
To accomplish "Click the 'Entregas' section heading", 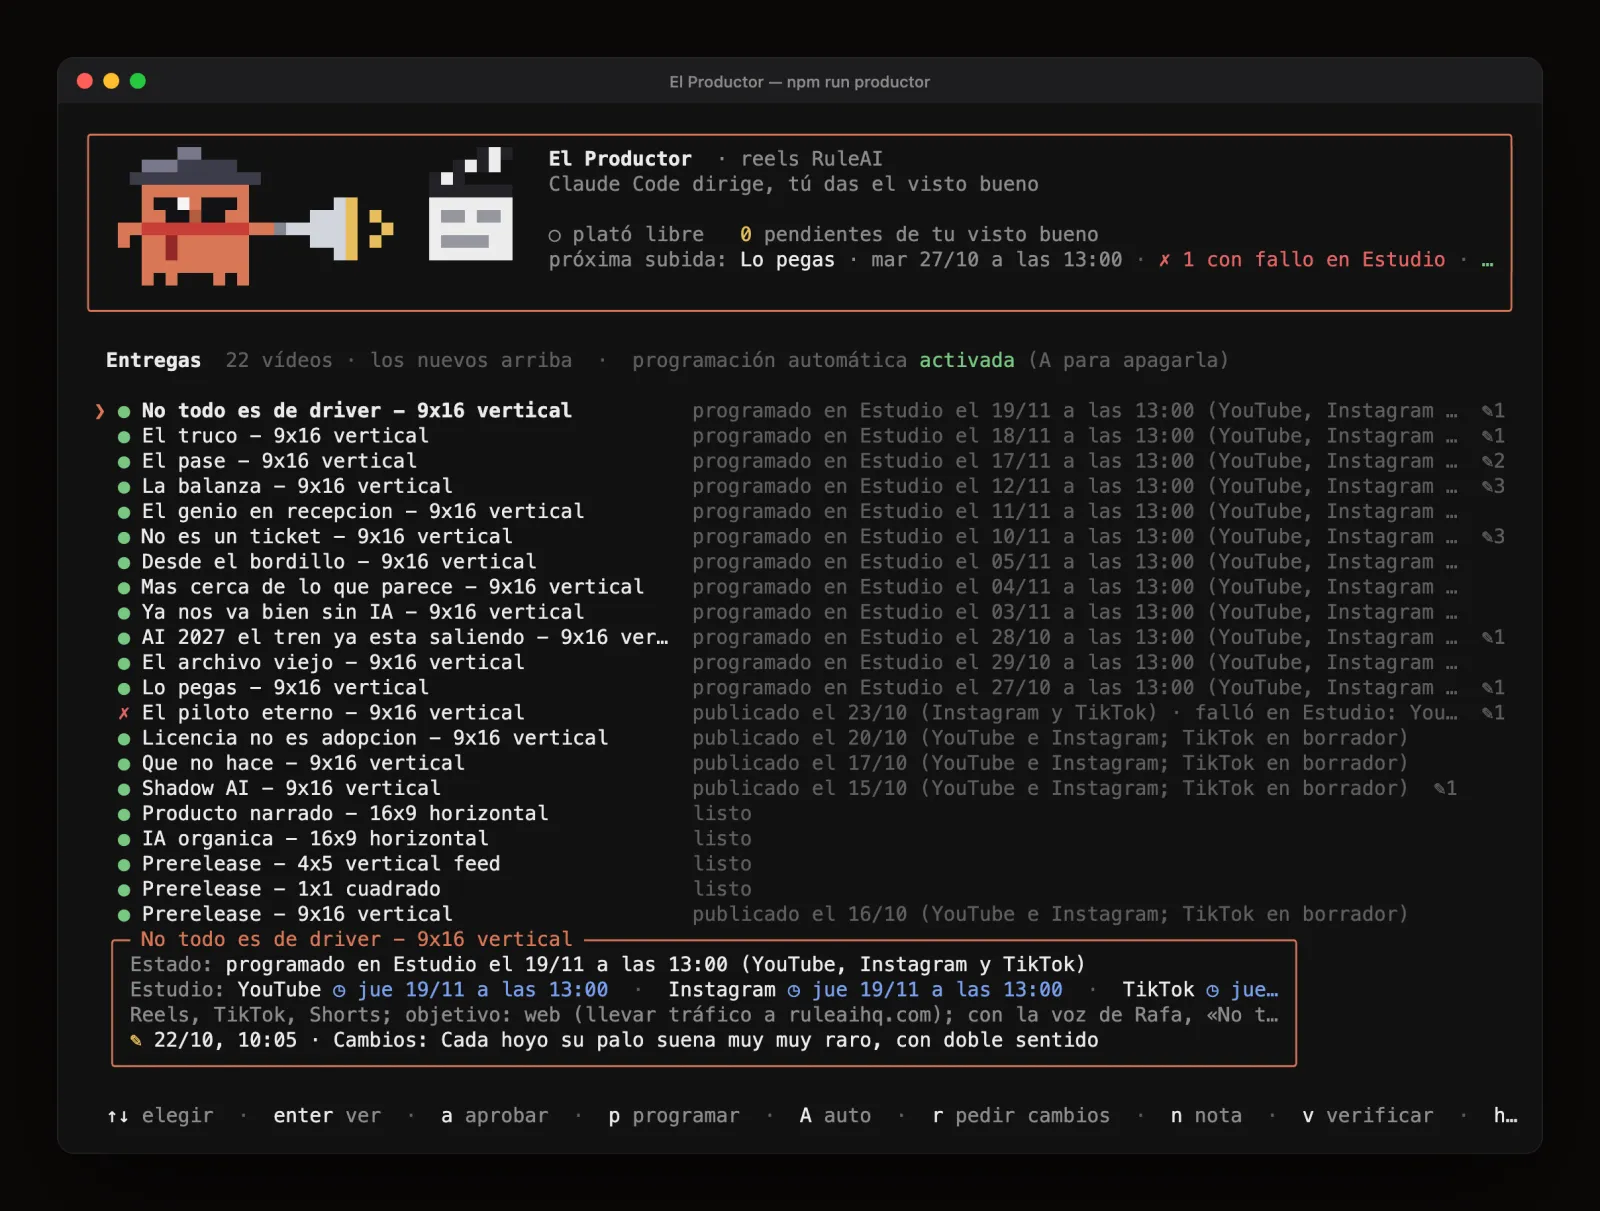I will pyautogui.click(x=153, y=360).
